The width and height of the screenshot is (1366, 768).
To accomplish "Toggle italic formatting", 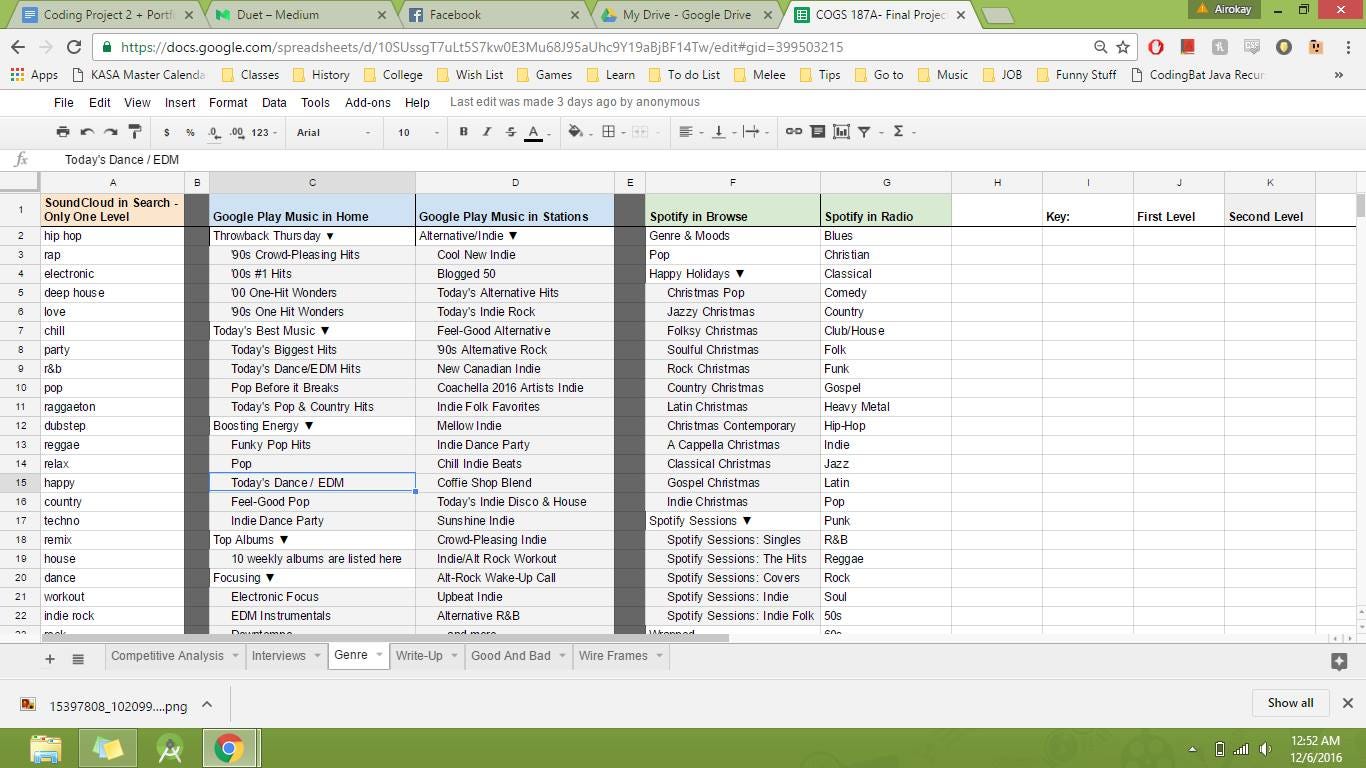I will 487,132.
